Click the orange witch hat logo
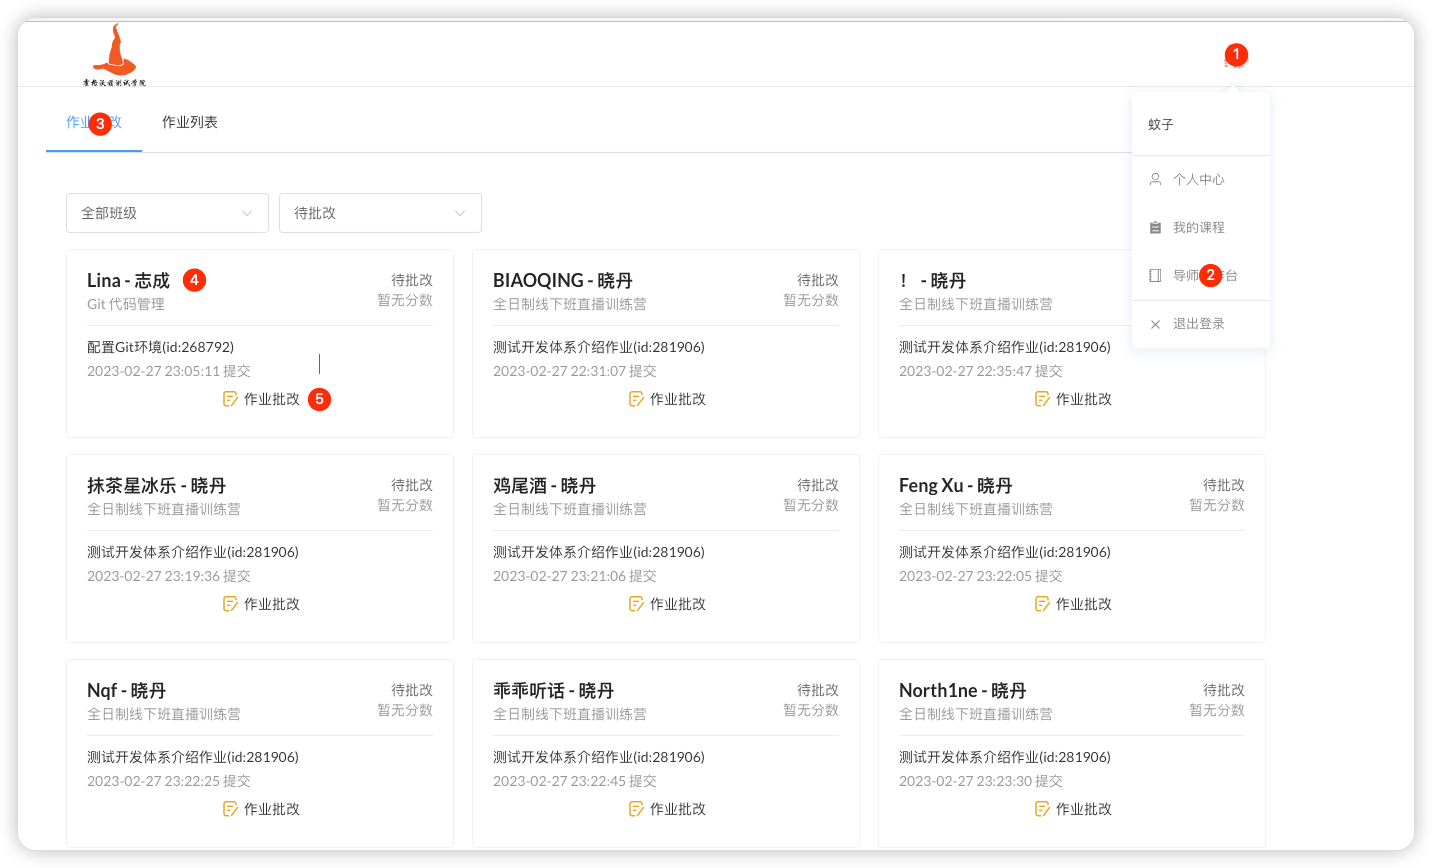The image size is (1432, 868). coord(115,52)
